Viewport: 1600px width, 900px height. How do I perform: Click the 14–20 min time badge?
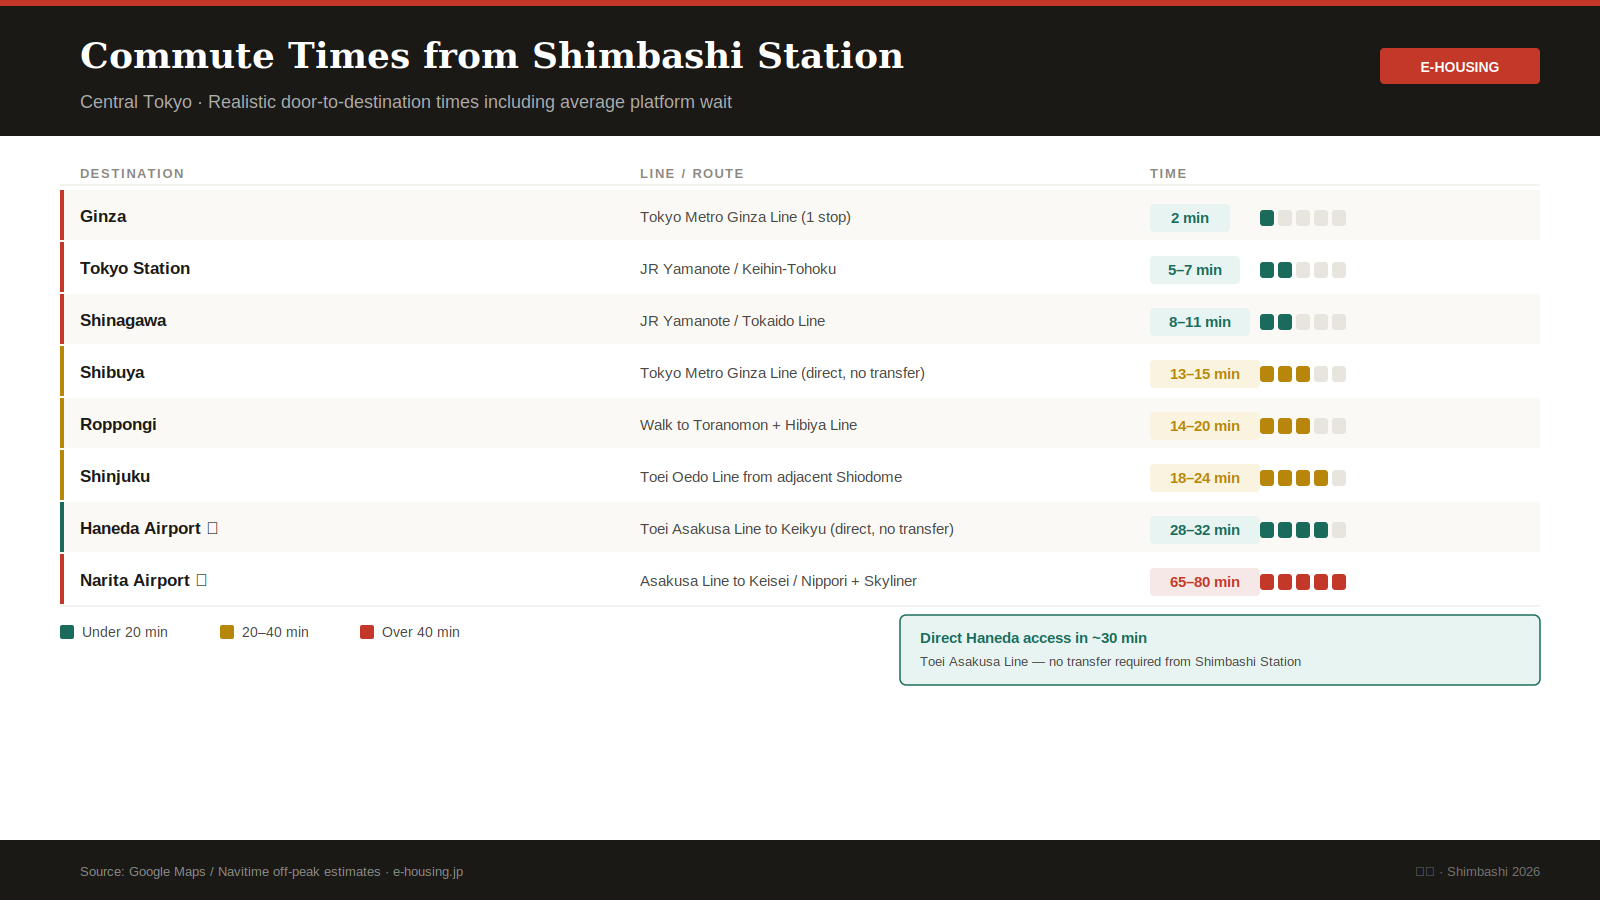(1205, 426)
